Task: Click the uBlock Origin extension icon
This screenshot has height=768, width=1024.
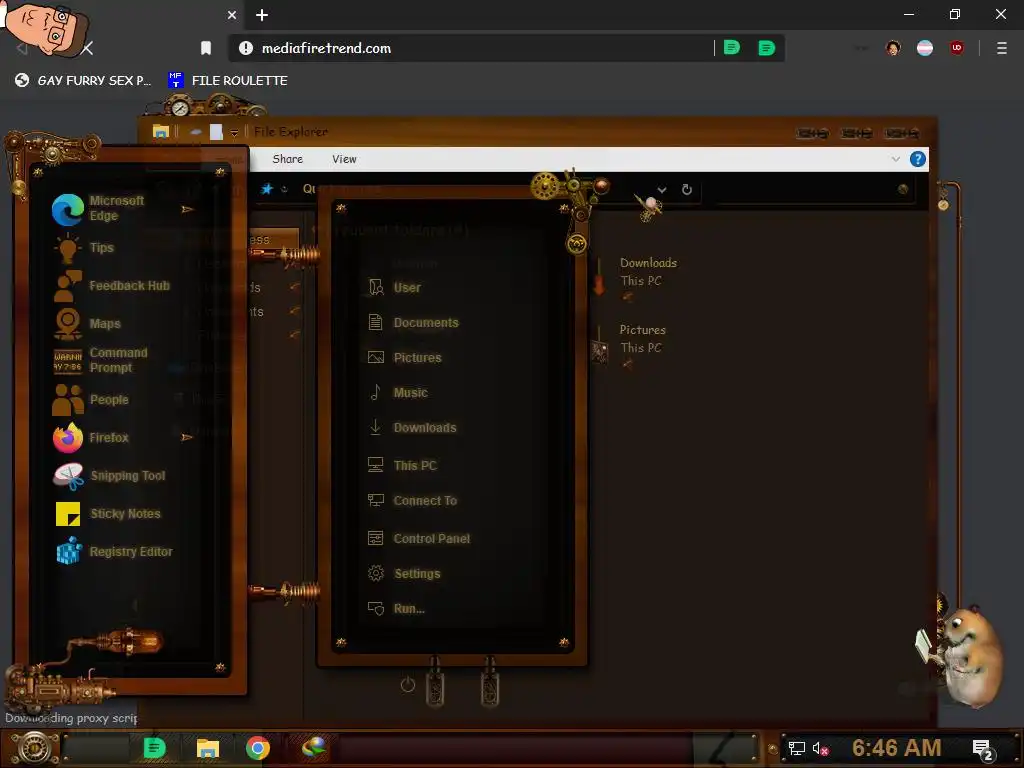Action: [x=957, y=48]
